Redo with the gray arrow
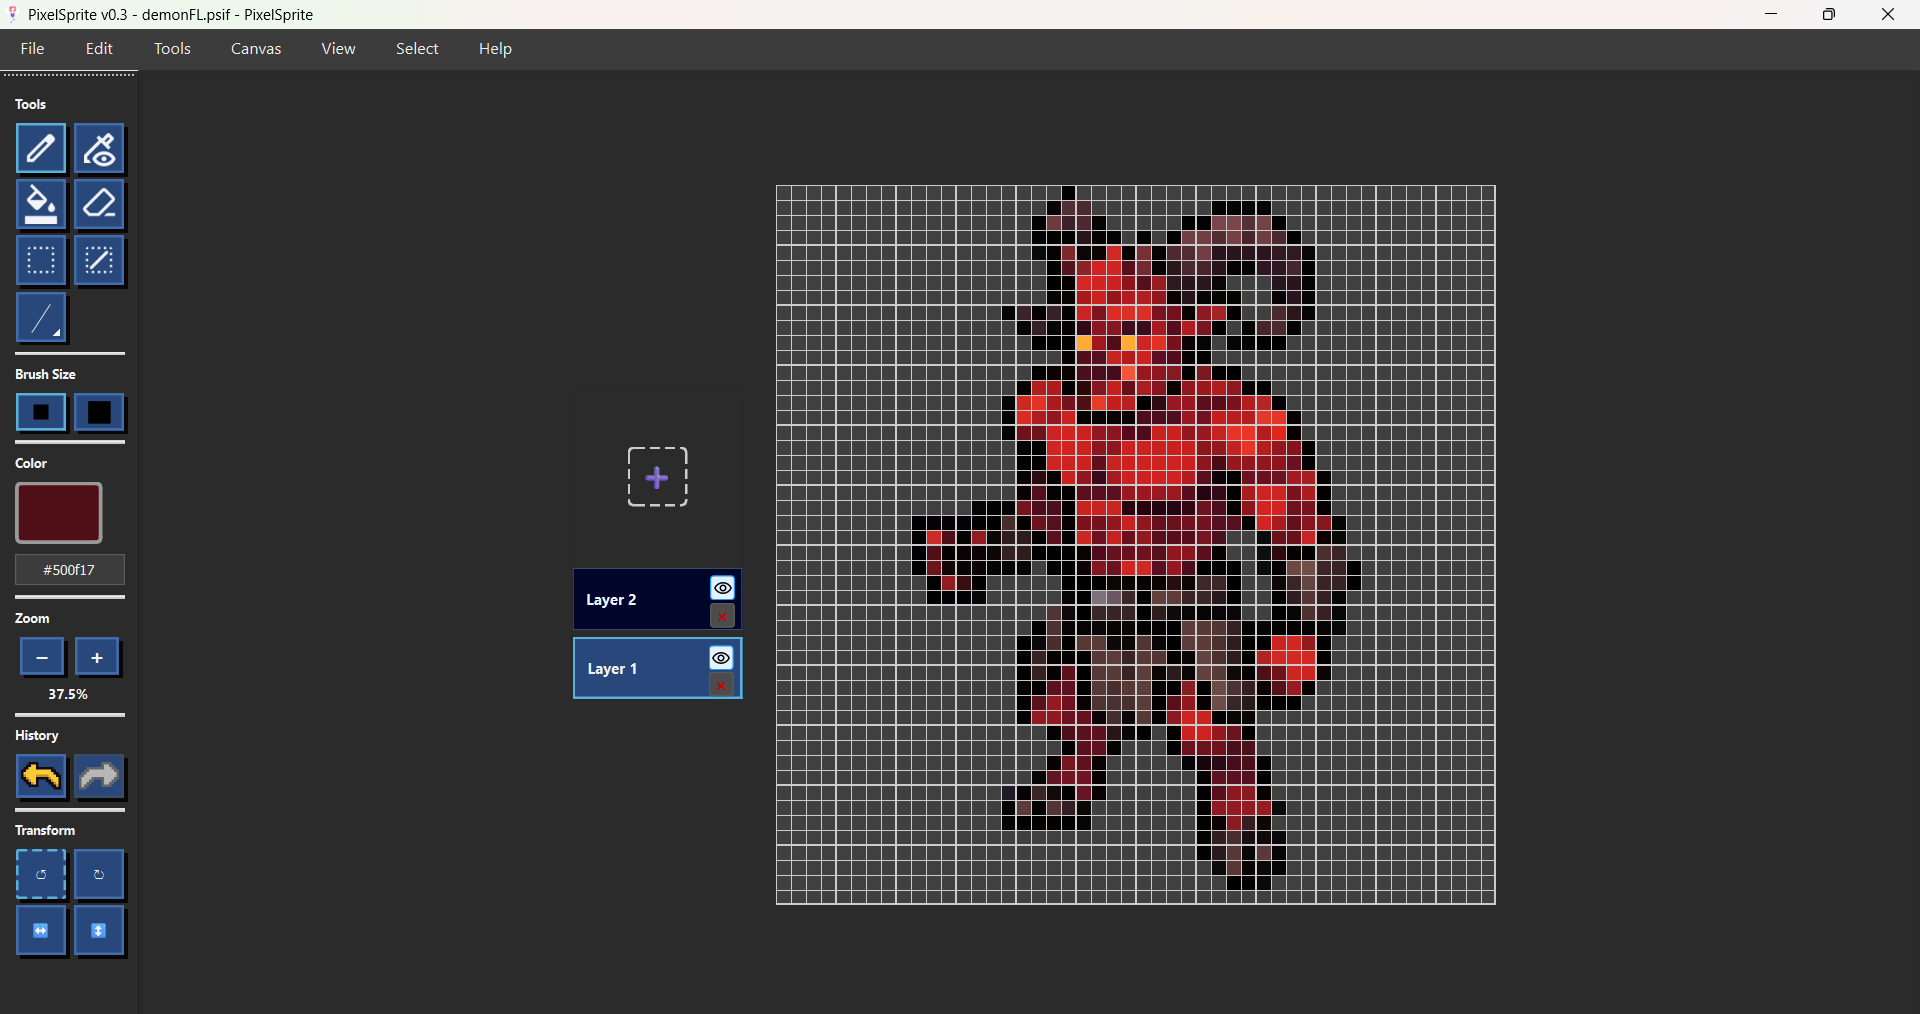The height and width of the screenshot is (1014, 1920). tap(99, 777)
